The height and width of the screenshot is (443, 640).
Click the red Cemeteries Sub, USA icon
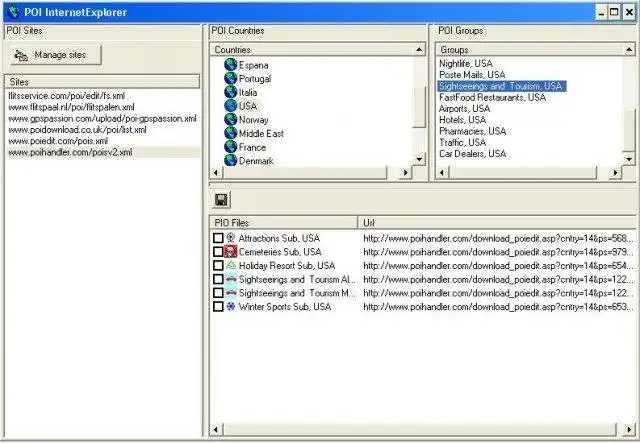point(231,252)
